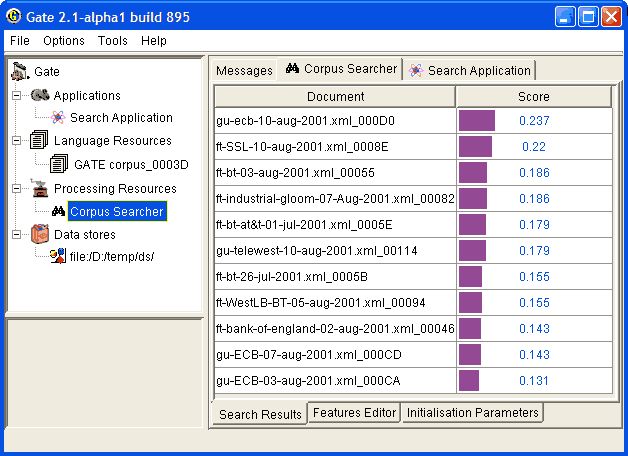Click the Applications gears icon
628x456 pixels.
click(x=40, y=96)
